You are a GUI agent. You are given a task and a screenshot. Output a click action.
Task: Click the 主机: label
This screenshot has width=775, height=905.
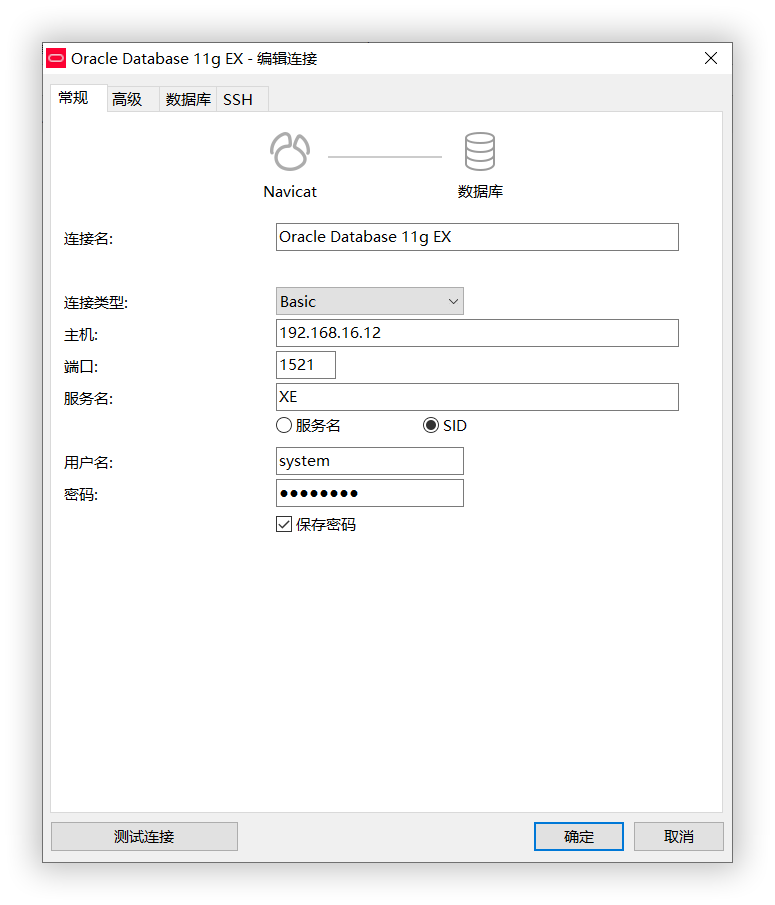coord(81,335)
